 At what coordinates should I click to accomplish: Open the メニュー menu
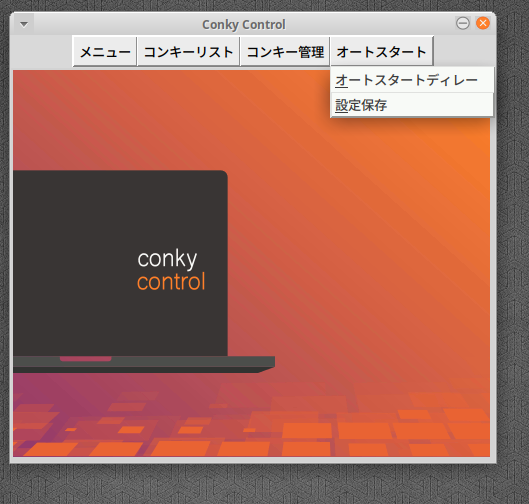[x=105, y=52]
